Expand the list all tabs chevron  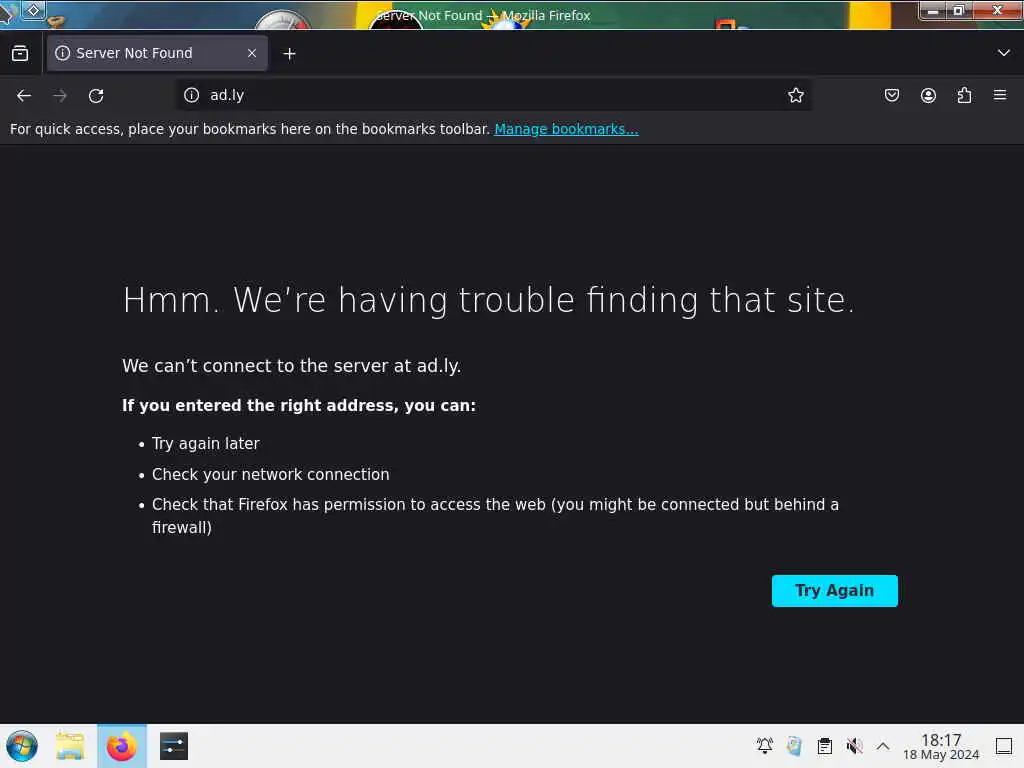point(1004,53)
